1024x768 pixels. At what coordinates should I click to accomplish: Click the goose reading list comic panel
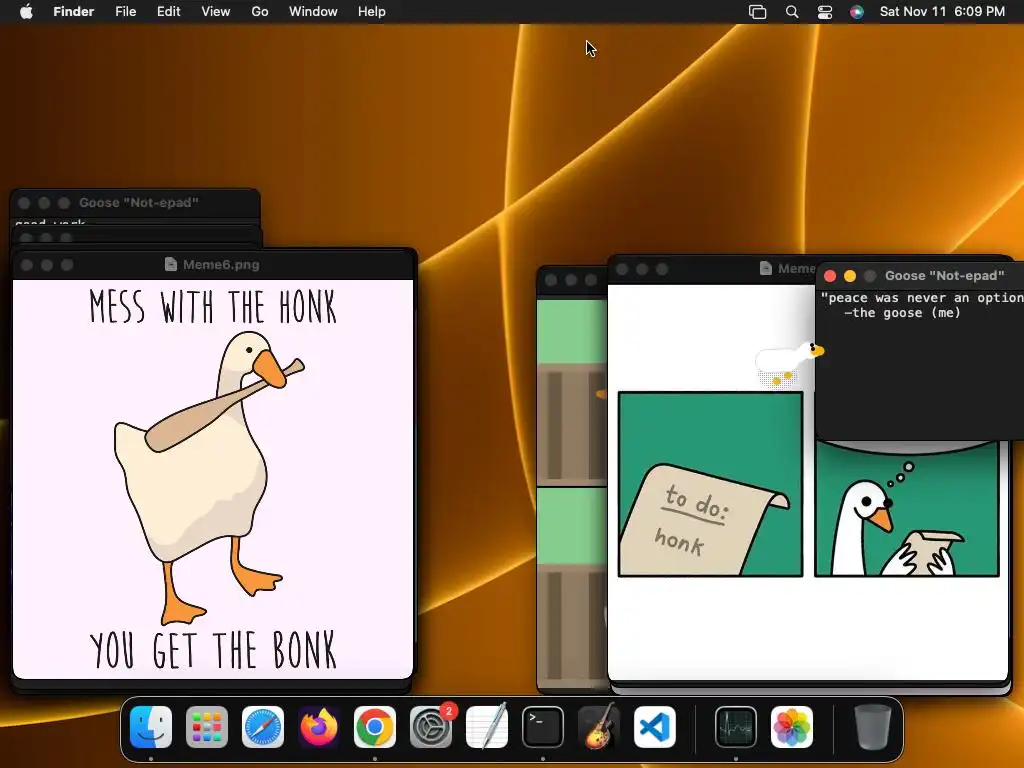[x=907, y=509]
